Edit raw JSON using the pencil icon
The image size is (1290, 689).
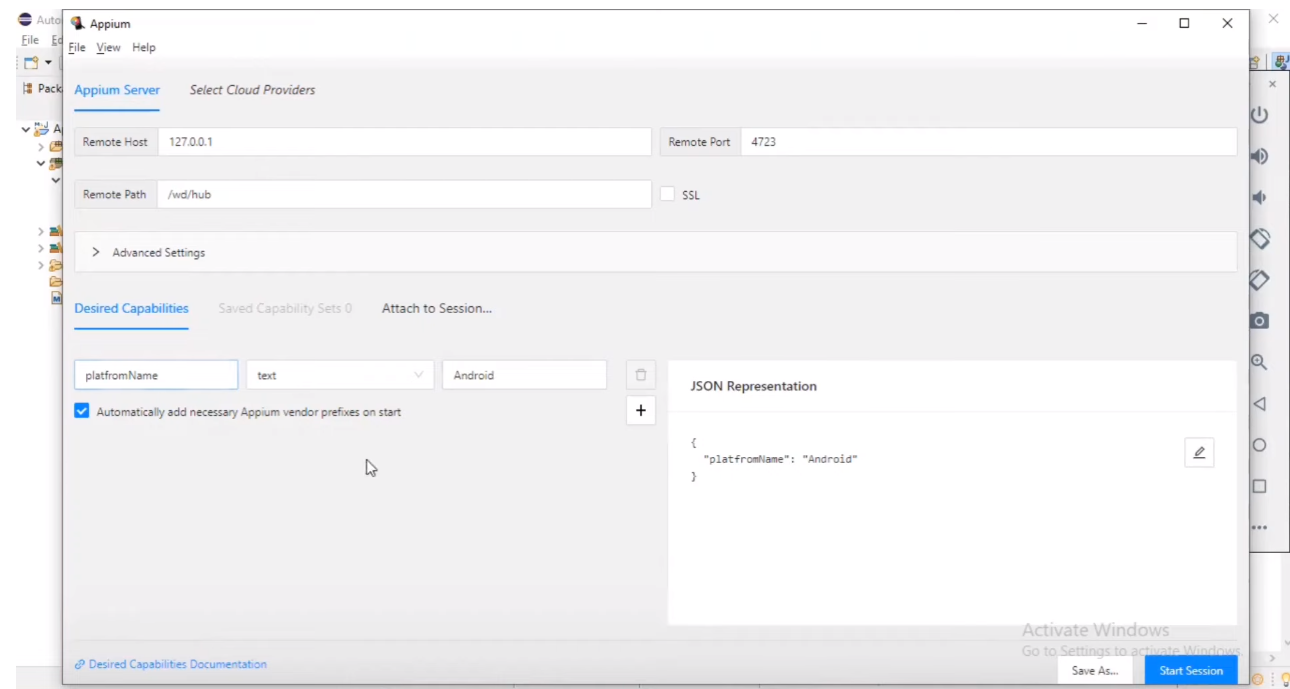(1199, 452)
